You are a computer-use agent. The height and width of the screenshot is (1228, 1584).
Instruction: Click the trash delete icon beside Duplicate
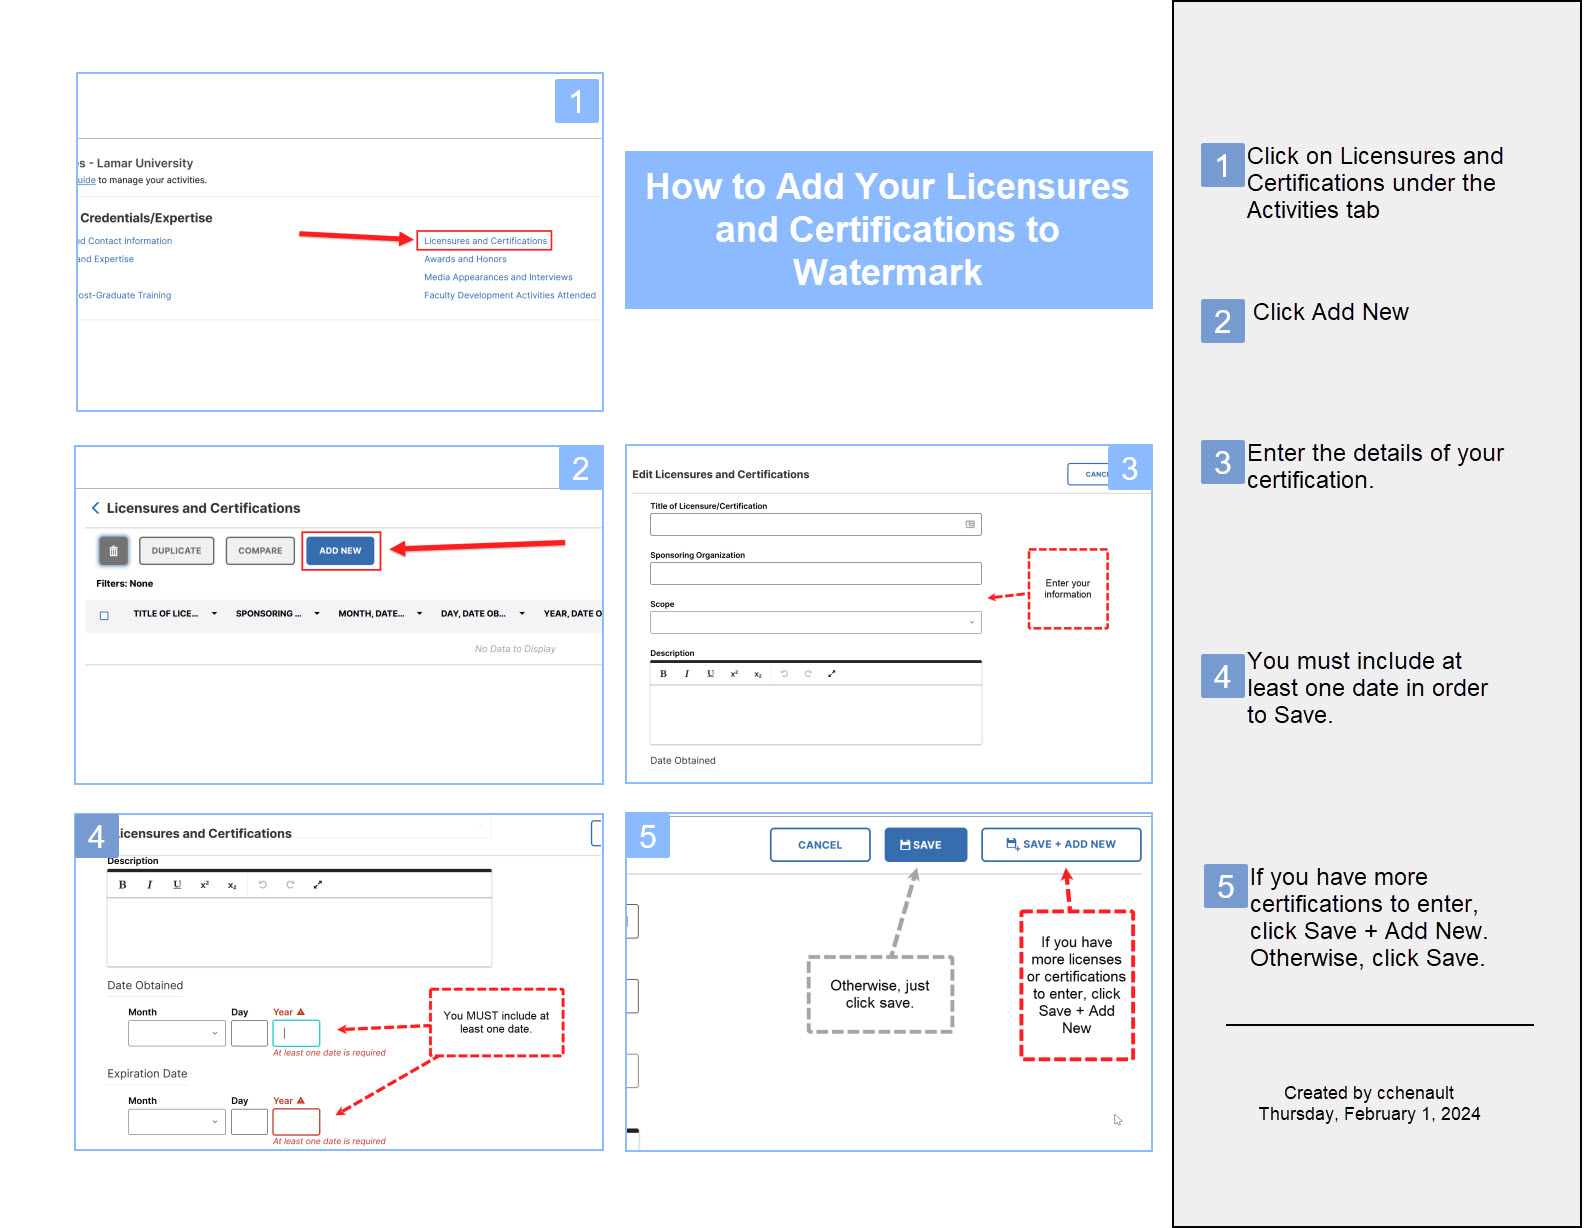click(113, 551)
